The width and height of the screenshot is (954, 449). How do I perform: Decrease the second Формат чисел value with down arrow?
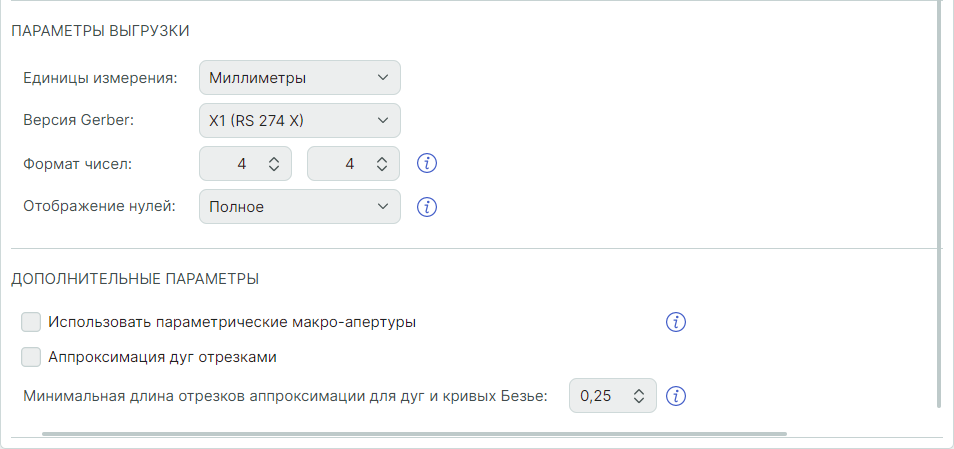(x=381, y=169)
